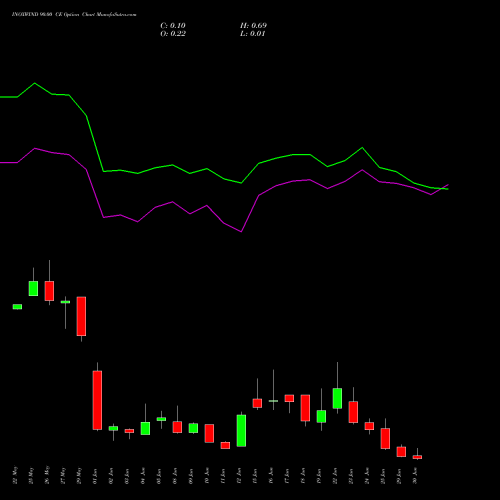Click the red candle above 18 Jun

point(305,408)
